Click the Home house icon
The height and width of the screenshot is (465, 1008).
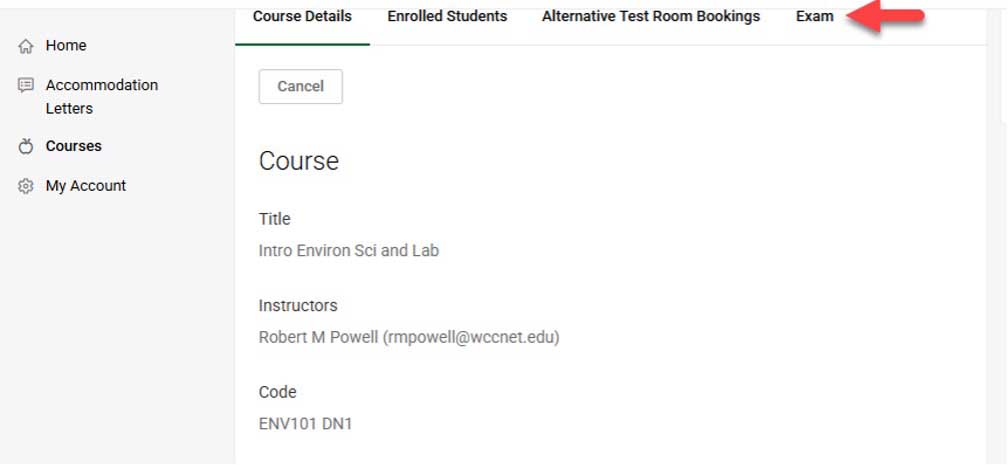coord(27,46)
